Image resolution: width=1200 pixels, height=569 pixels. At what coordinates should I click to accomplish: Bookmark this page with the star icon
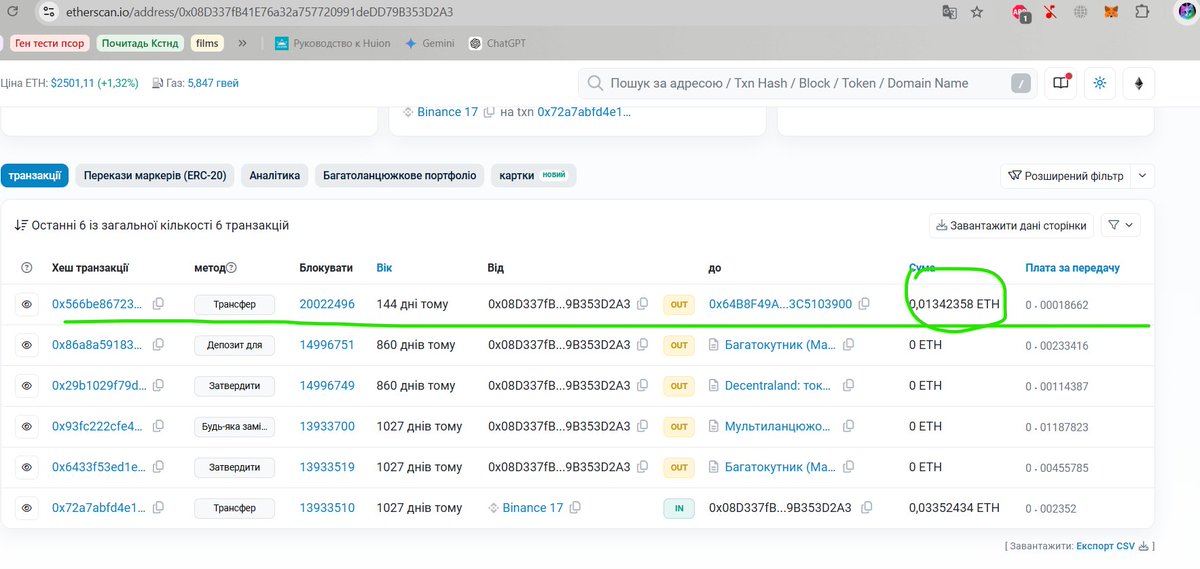pos(976,12)
